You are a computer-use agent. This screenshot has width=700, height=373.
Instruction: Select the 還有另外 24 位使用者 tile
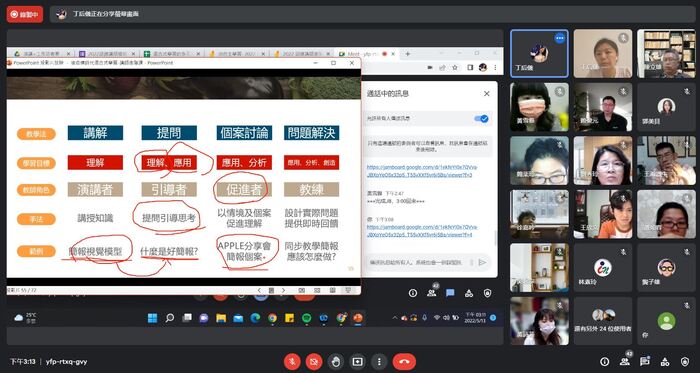point(603,321)
